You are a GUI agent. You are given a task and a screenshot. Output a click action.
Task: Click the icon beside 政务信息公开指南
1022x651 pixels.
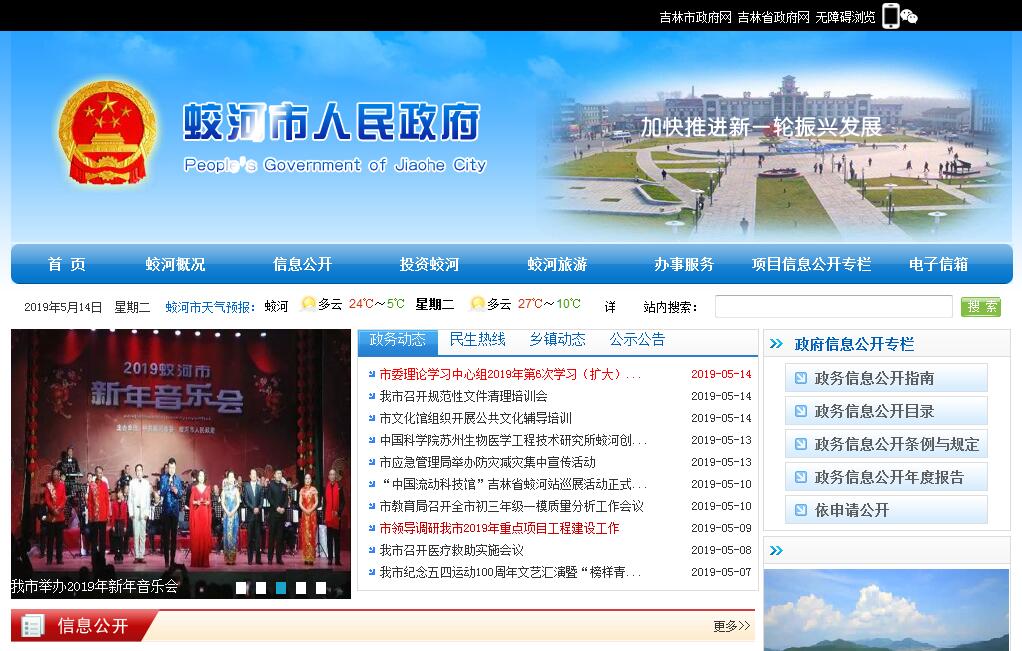(x=800, y=378)
